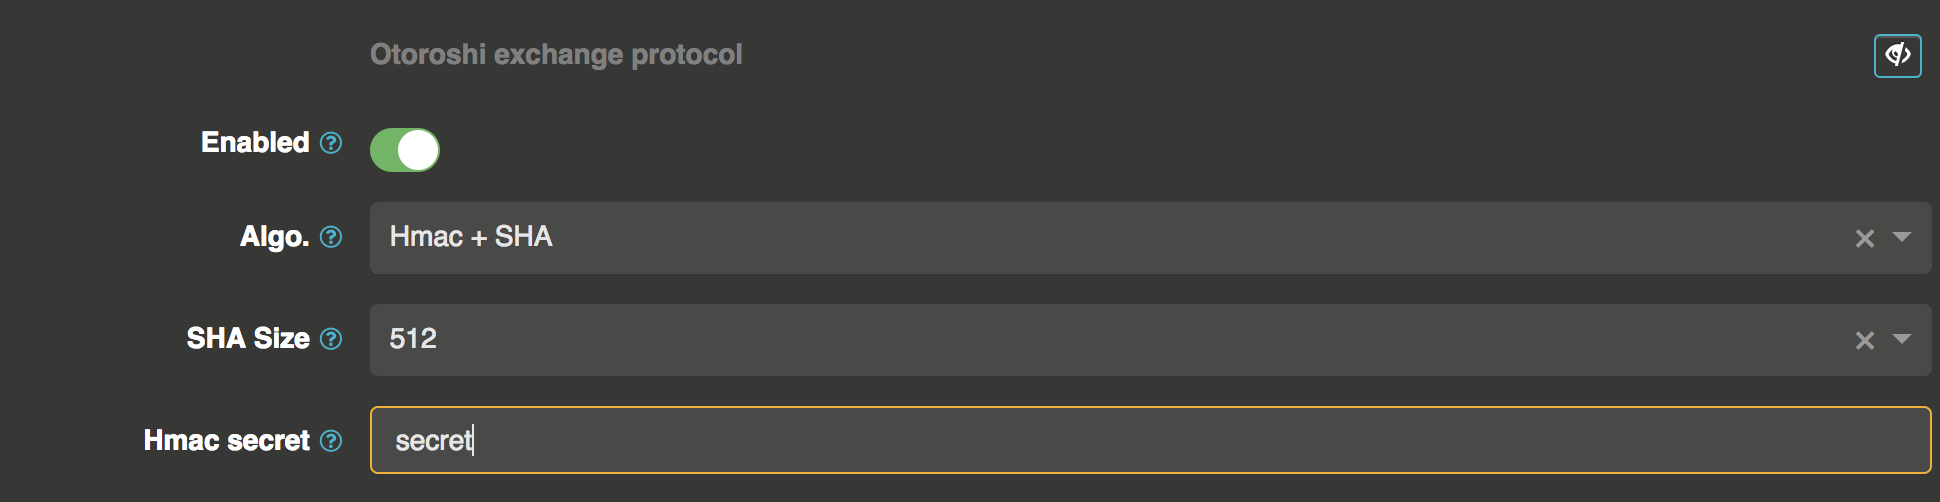The width and height of the screenshot is (1940, 502).
Task: Open the help icon next to Algo.
Action: coord(331,237)
